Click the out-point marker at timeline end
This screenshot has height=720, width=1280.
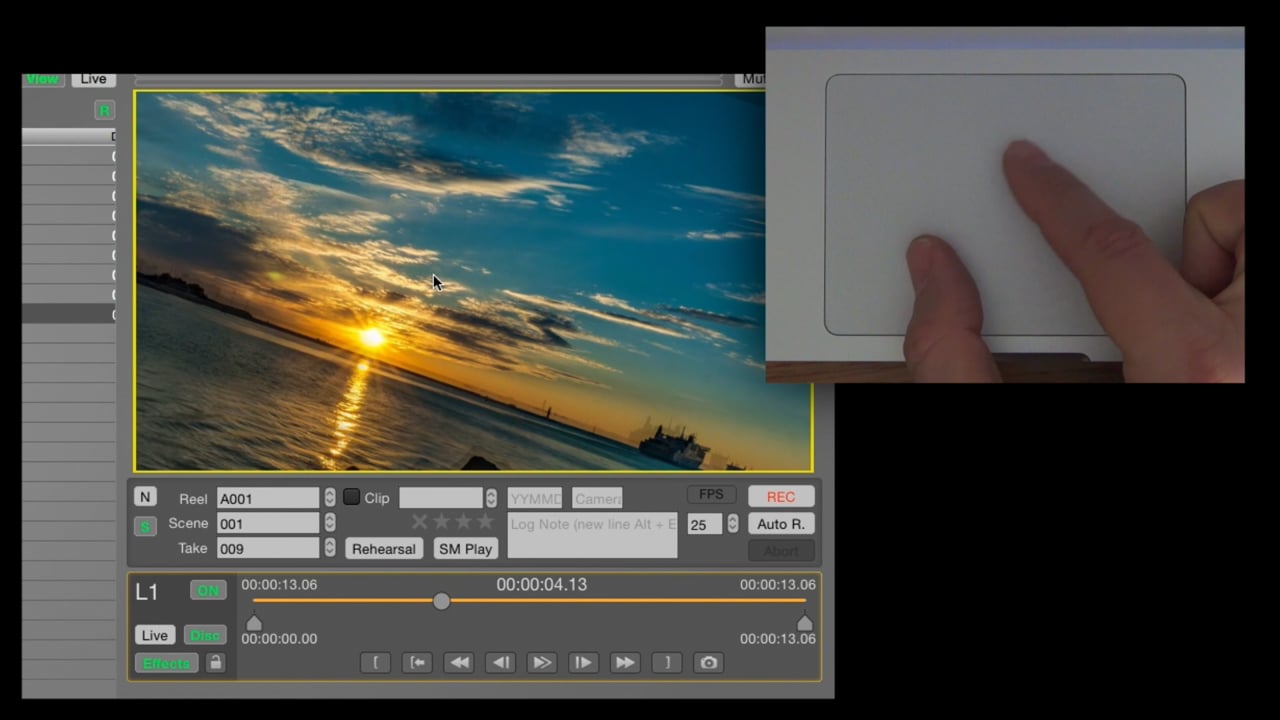[805, 622]
